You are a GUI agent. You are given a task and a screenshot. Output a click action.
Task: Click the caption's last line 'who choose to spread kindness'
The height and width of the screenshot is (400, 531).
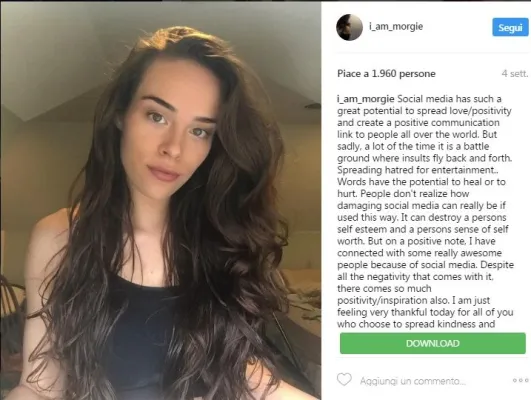(x=416, y=324)
